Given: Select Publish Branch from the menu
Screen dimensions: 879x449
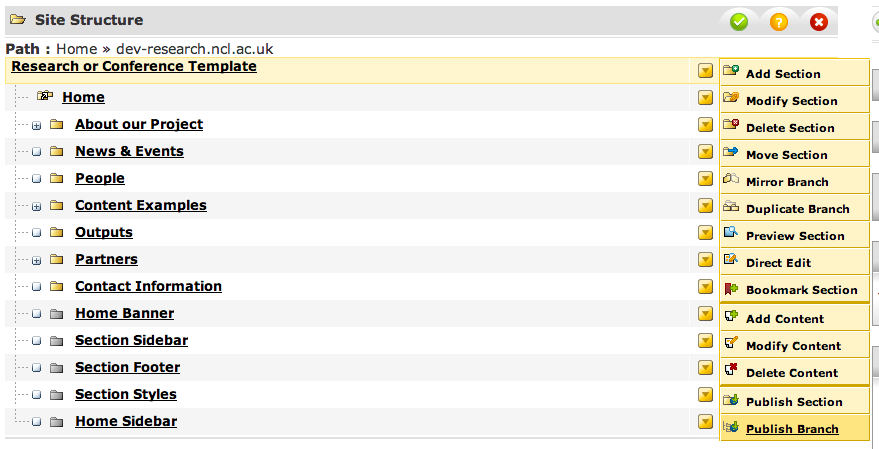Looking at the screenshot, I should (792, 429).
